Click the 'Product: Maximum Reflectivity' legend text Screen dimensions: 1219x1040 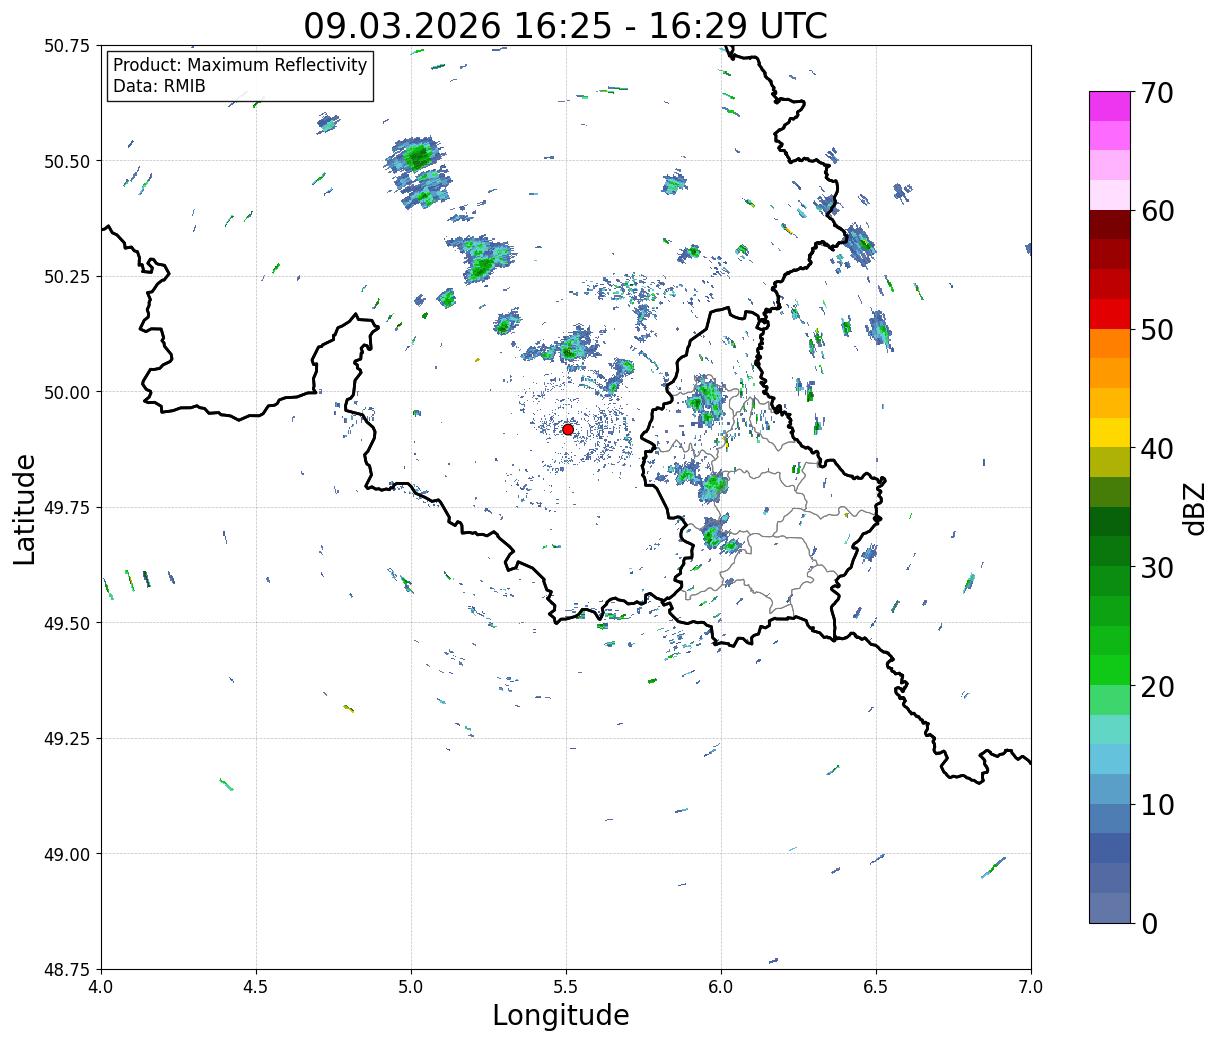click(x=240, y=65)
